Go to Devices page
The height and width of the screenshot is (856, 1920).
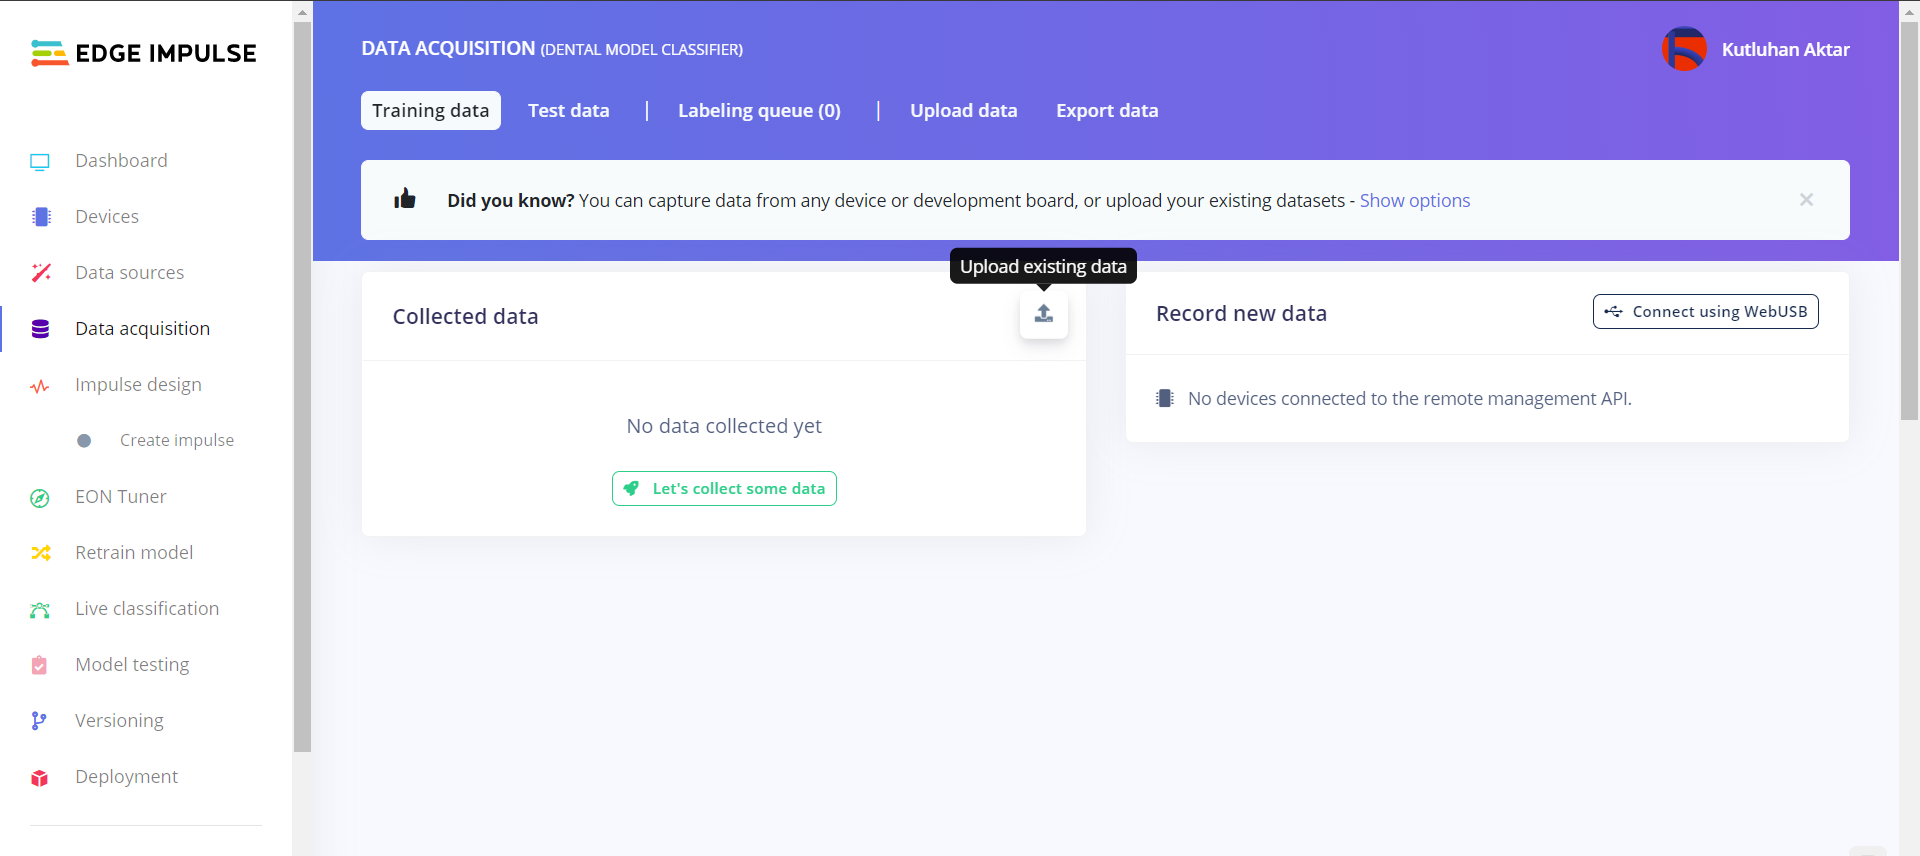coord(107,217)
